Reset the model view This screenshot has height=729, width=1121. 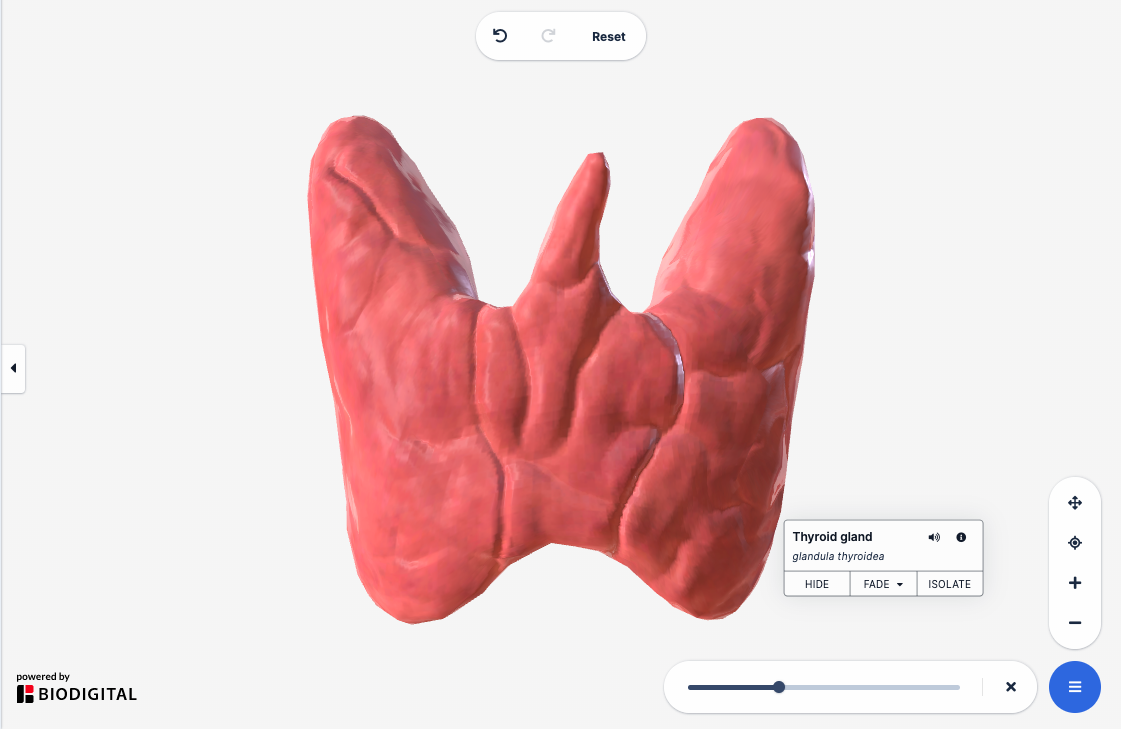(x=608, y=36)
